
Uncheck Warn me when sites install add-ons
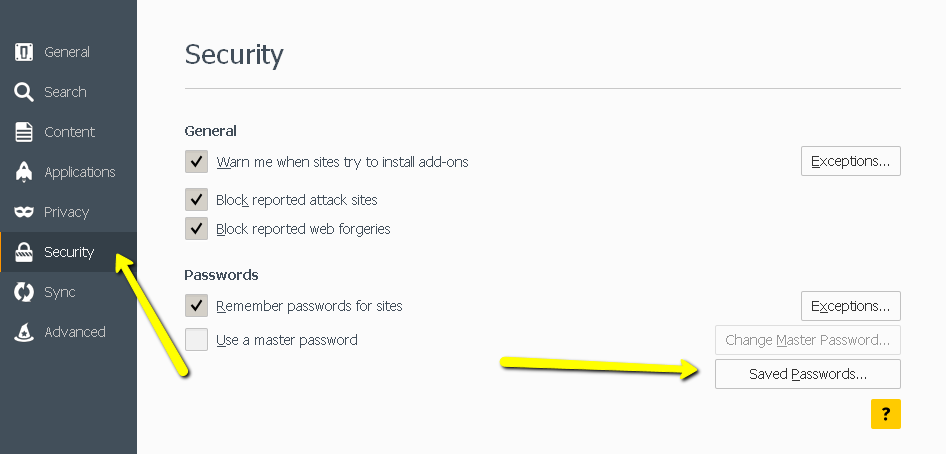196,161
